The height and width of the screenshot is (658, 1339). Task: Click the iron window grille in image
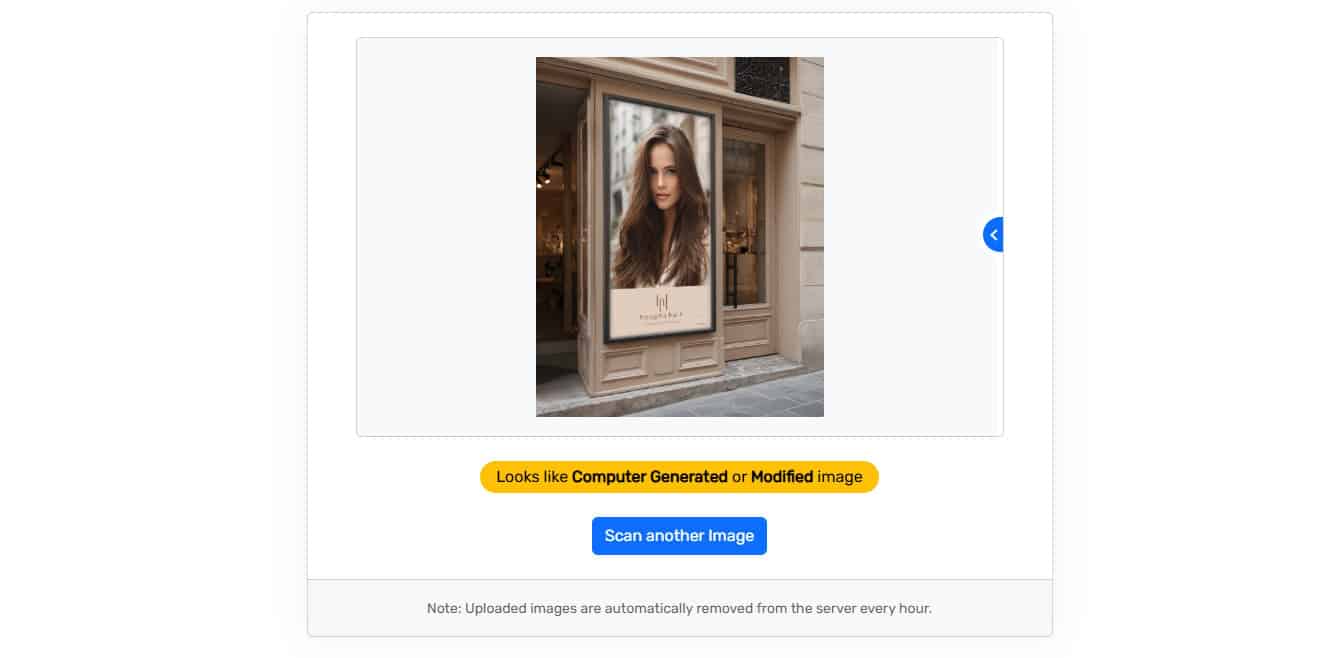[x=761, y=77]
